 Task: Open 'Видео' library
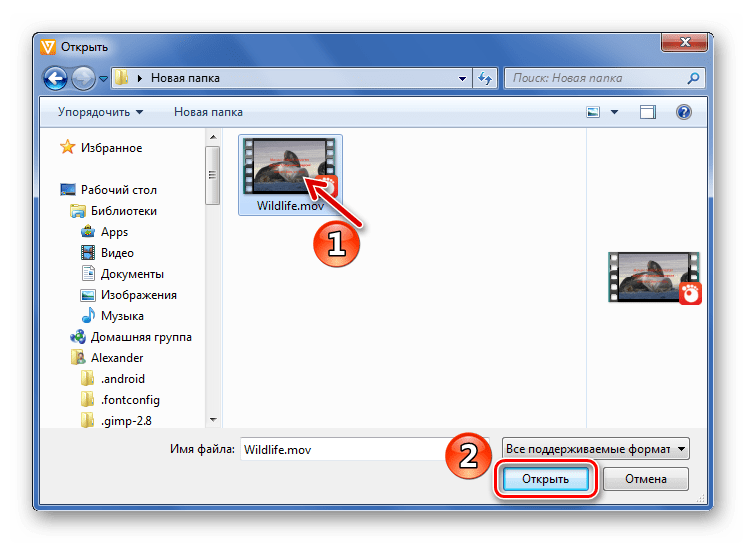click(x=117, y=253)
